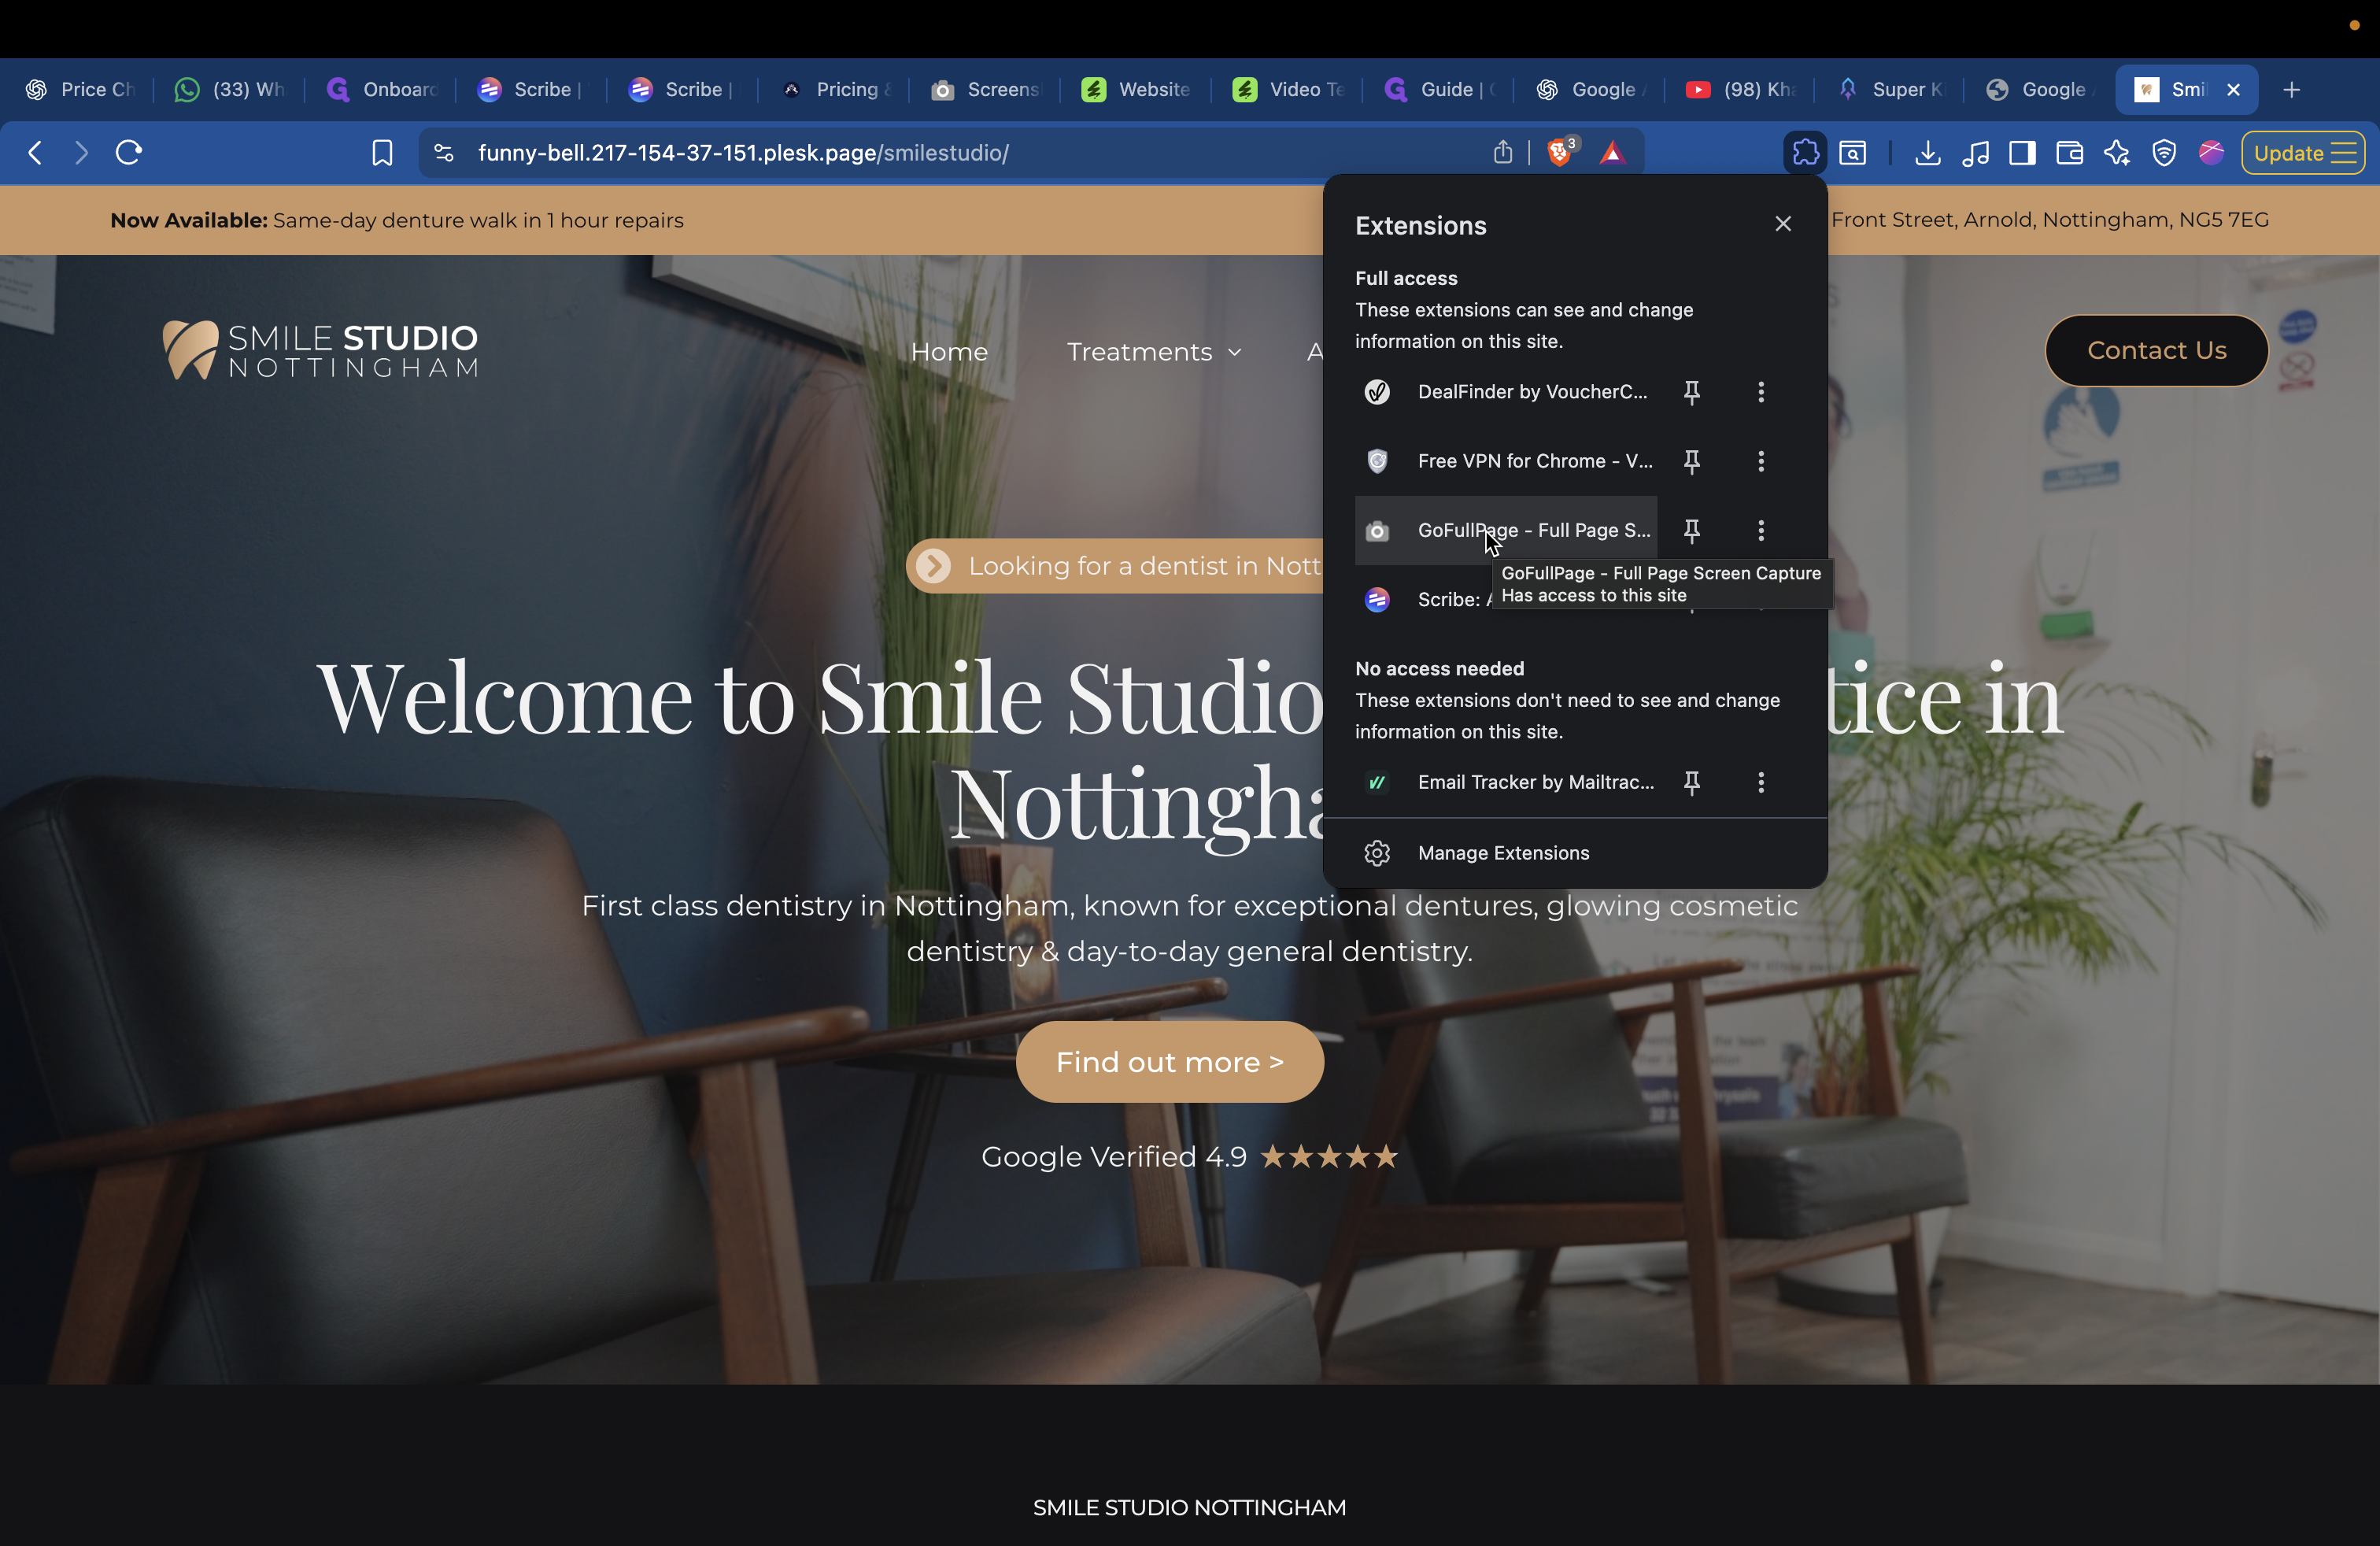Toggle the sidebar panel icon
The image size is (2380, 1546).
point(2022,153)
